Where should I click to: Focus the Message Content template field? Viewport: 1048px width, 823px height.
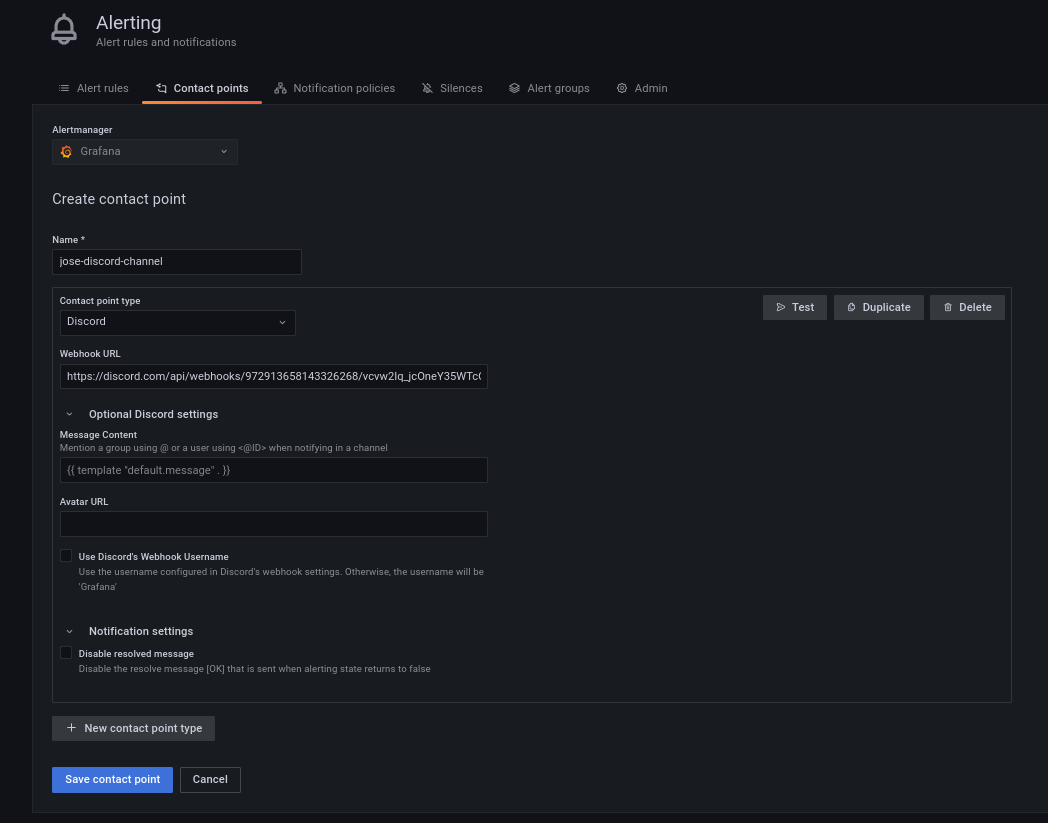(273, 470)
